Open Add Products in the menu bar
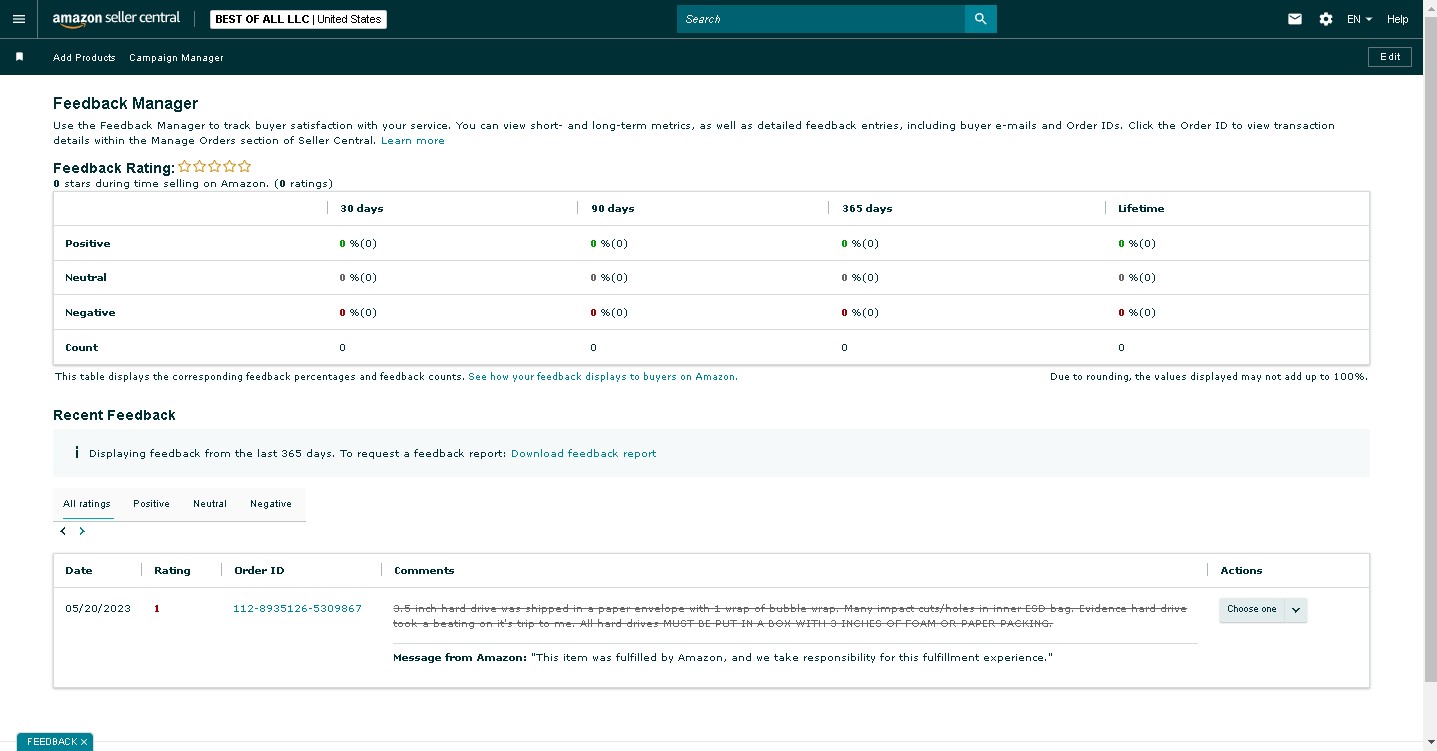 click(x=84, y=58)
